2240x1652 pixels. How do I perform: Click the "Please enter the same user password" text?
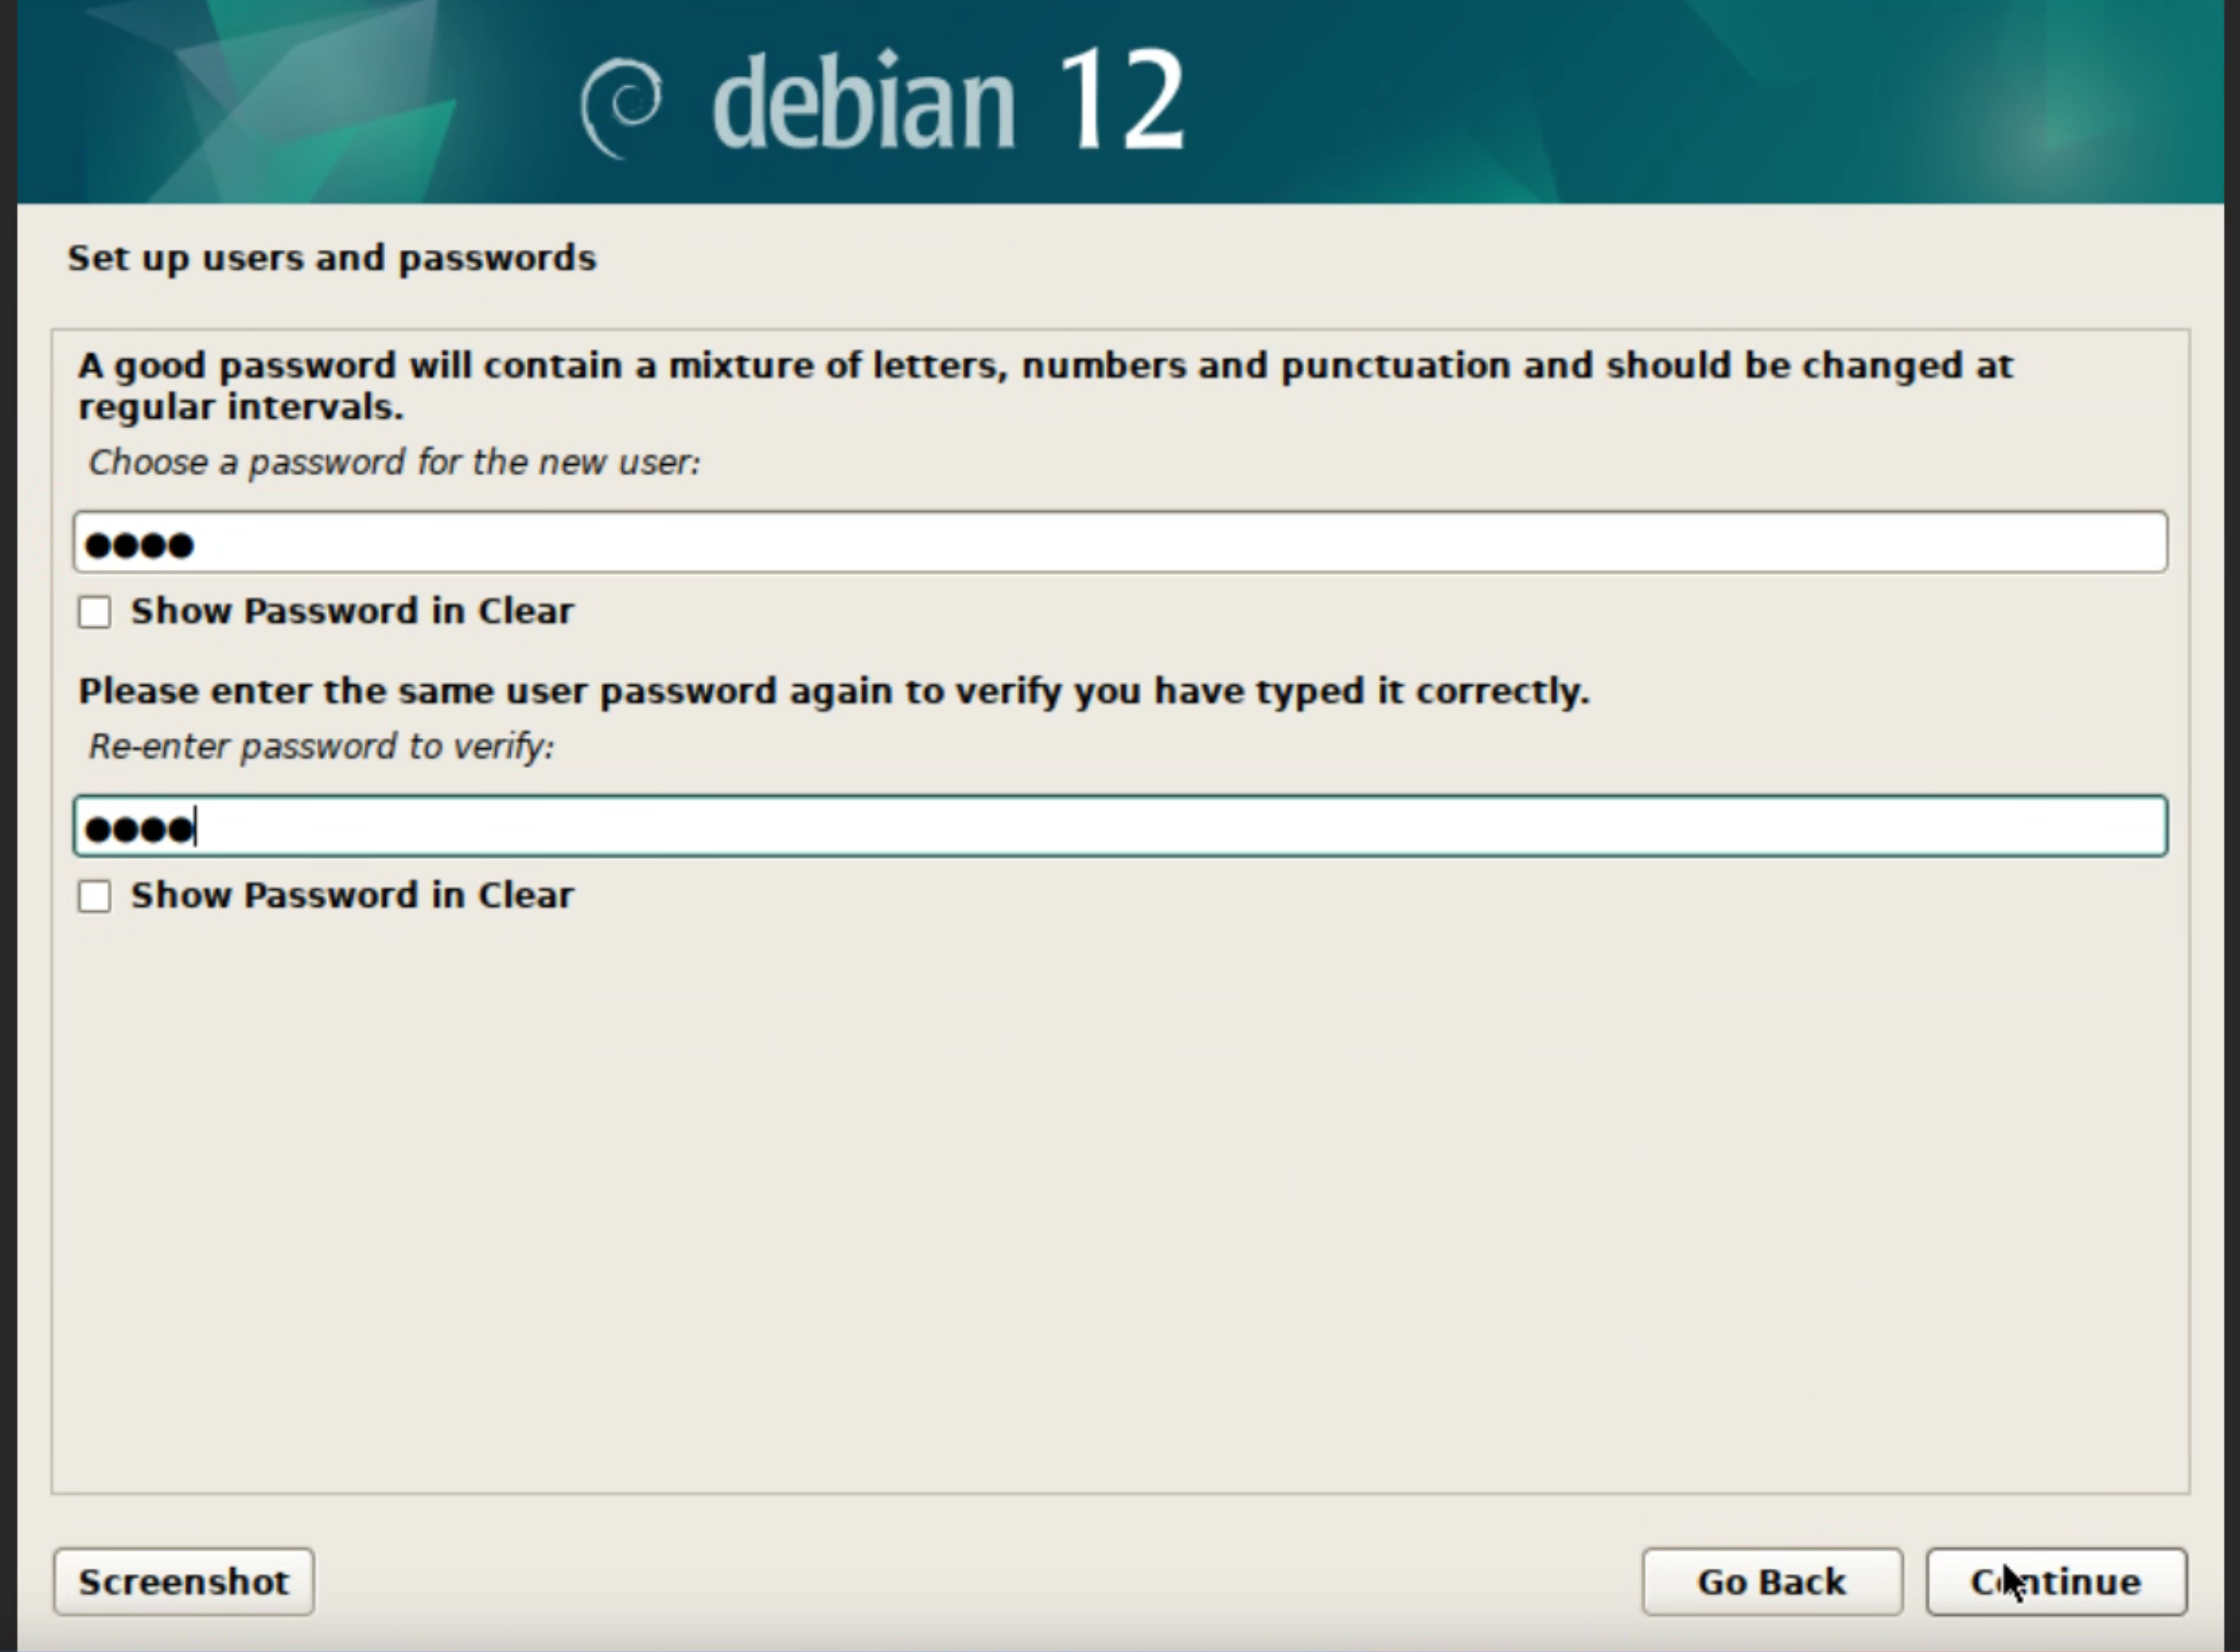tap(834, 691)
